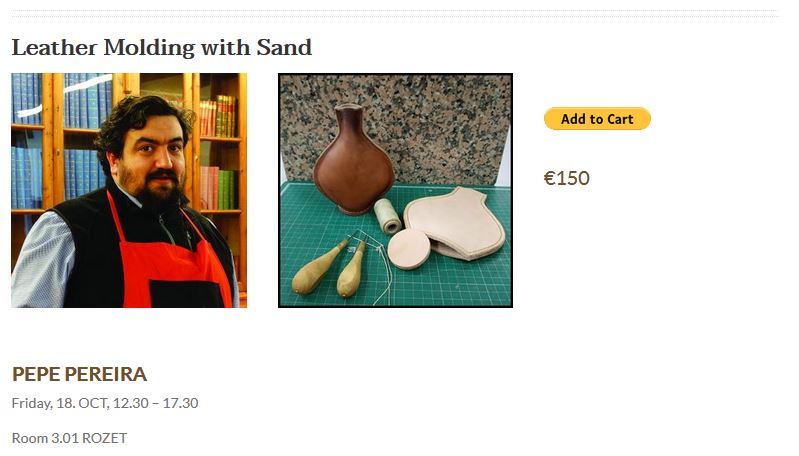
Task: Click the PEPE PEREIRA instructor name
Action: [x=79, y=374]
